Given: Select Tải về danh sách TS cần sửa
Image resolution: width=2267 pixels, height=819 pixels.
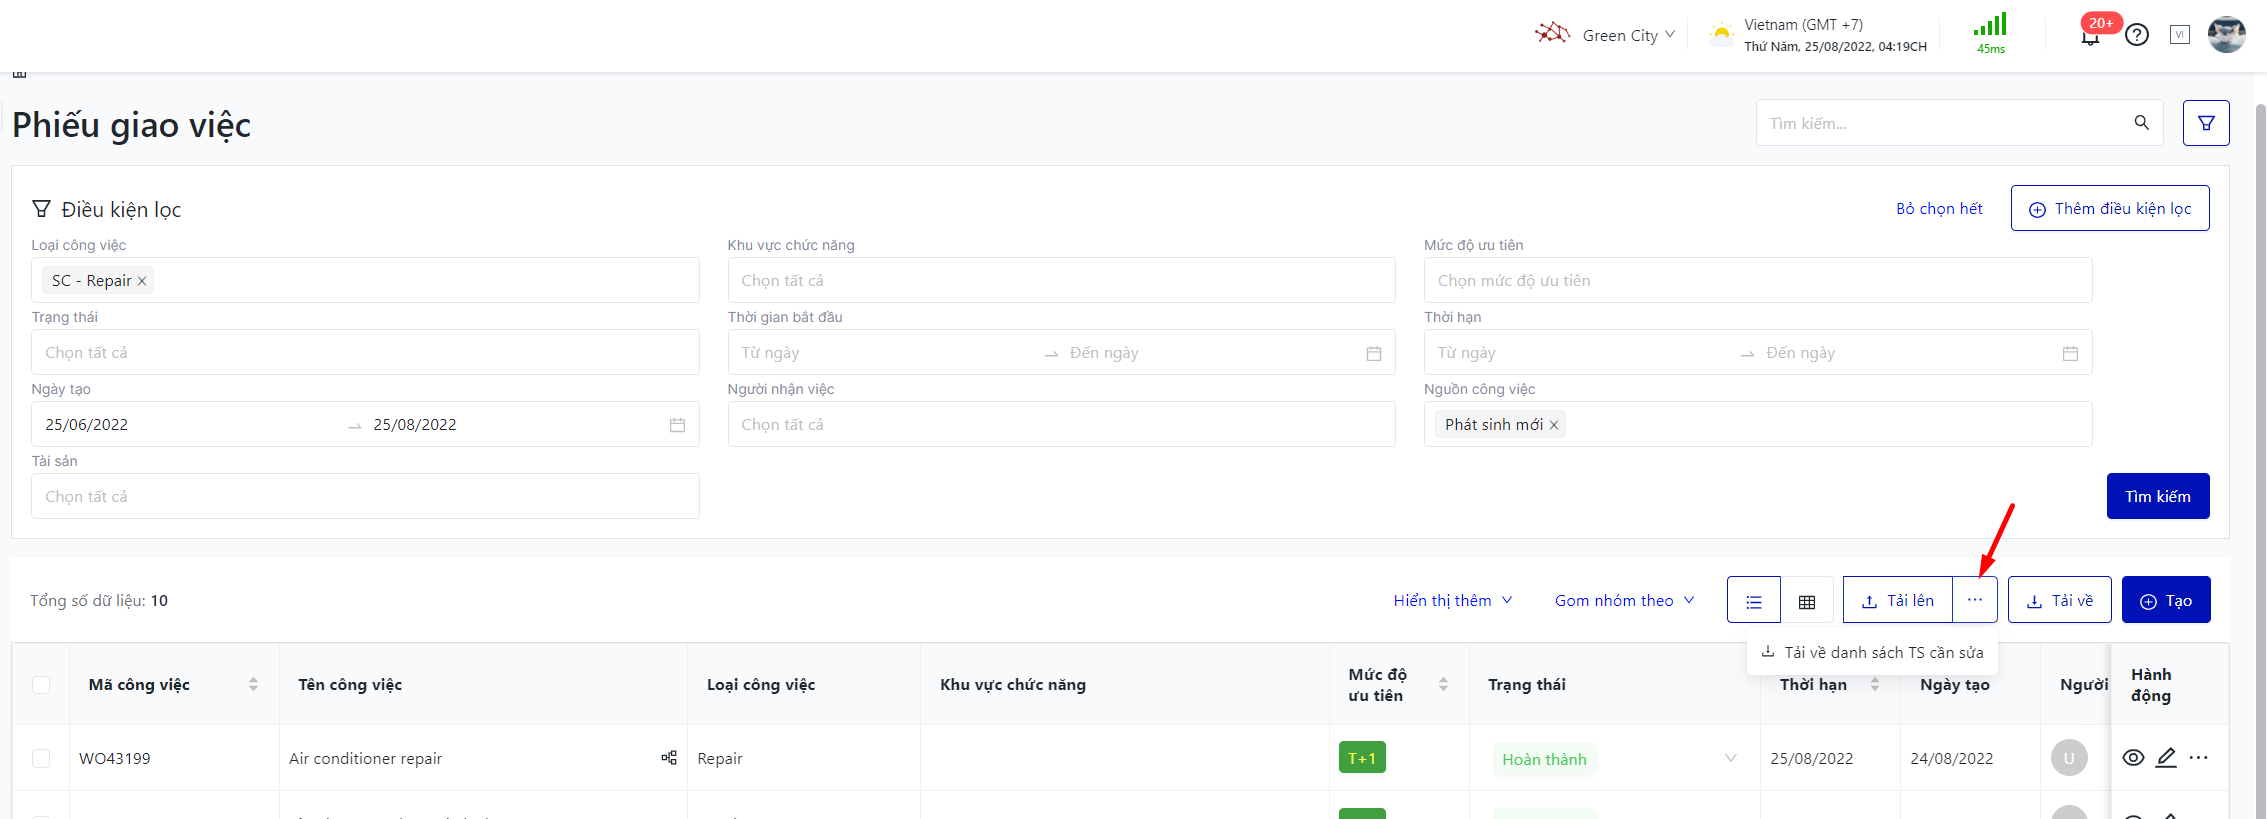Looking at the screenshot, I should click(1872, 652).
